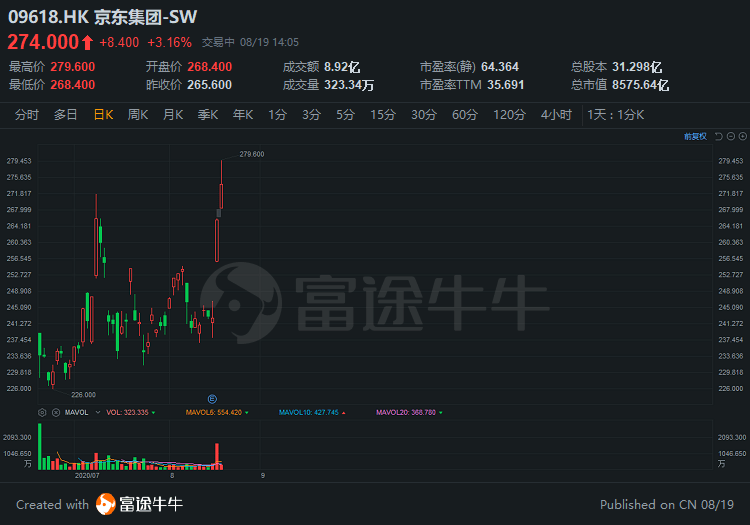Reset the chart view with undo arrow
The image size is (750, 525).
tap(718, 136)
